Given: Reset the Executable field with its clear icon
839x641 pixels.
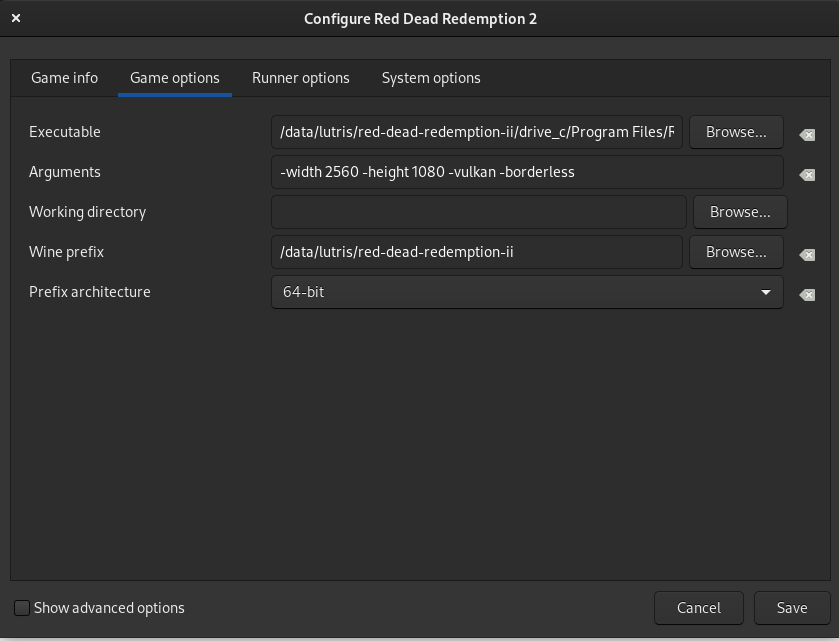Looking at the screenshot, I should (807, 135).
